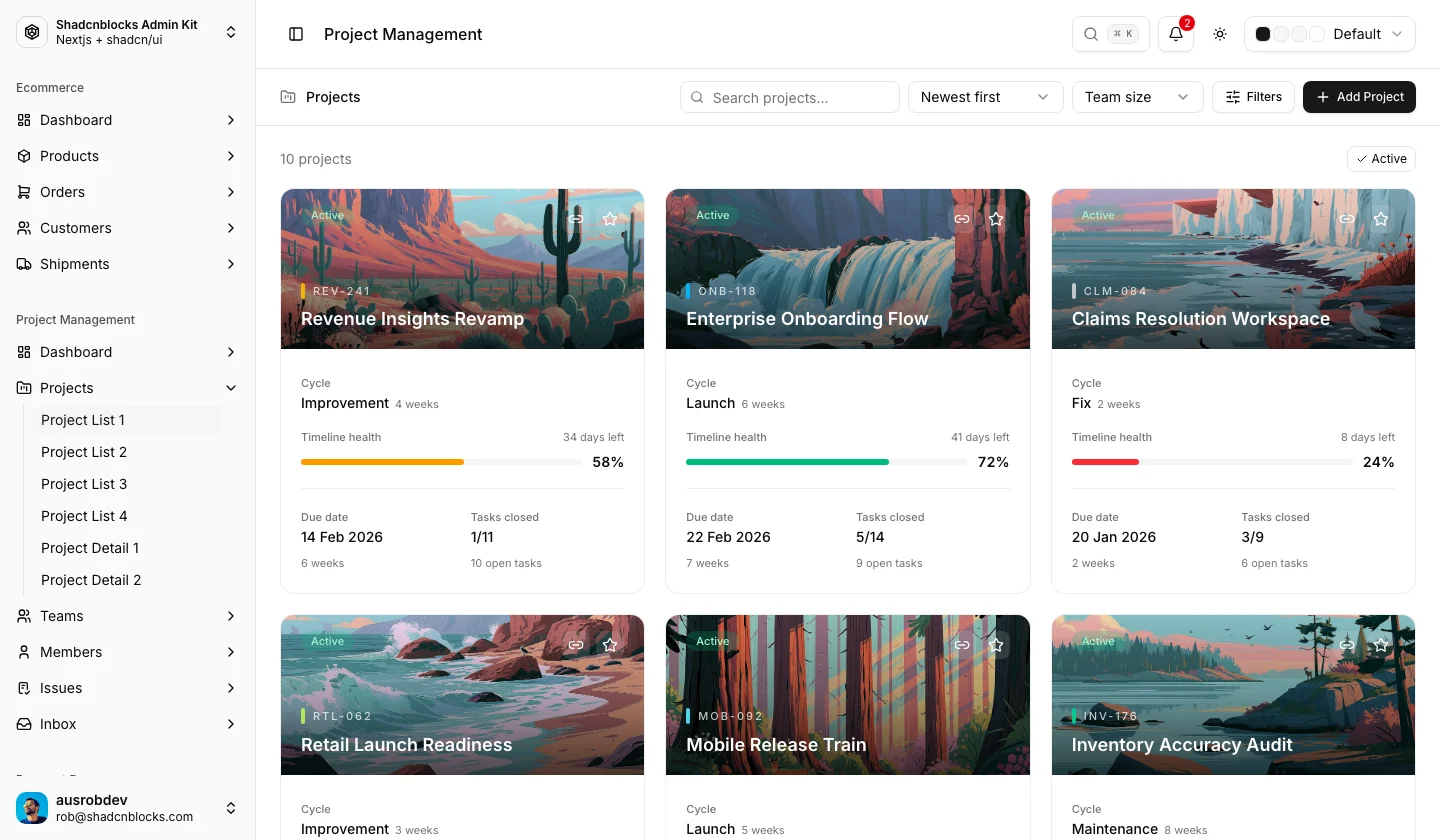Viewport: 1440px width, 840px height.
Task: Click the Retail Launch Readiness card image
Action: coord(462,695)
